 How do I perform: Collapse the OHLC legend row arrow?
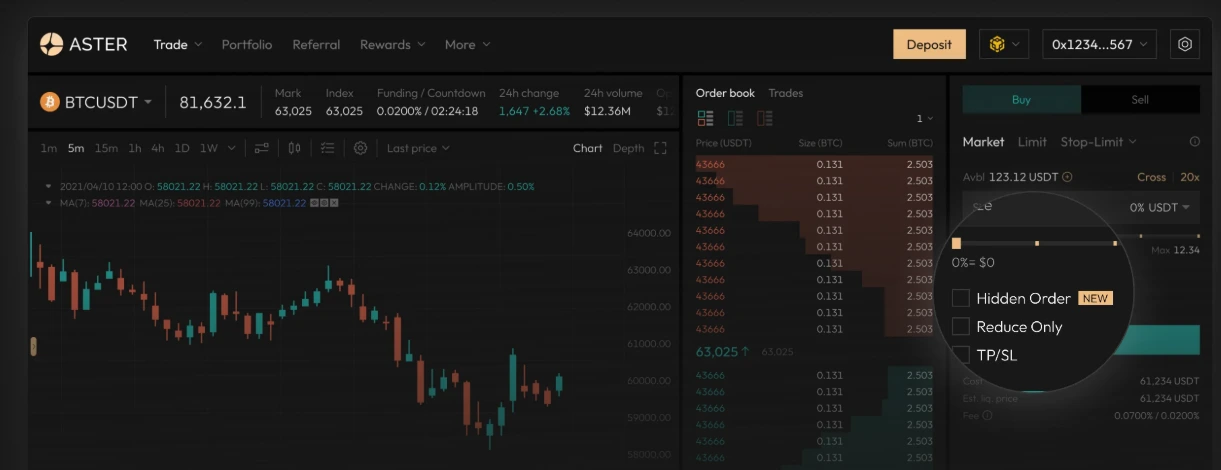coord(50,187)
